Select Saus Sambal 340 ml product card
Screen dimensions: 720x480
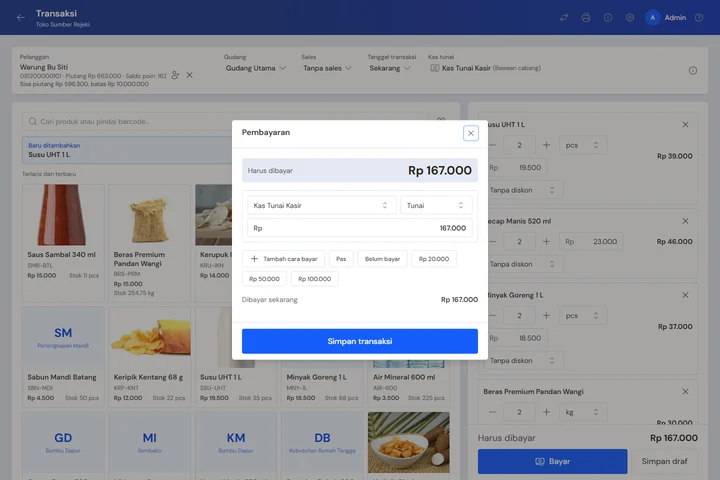(x=63, y=243)
